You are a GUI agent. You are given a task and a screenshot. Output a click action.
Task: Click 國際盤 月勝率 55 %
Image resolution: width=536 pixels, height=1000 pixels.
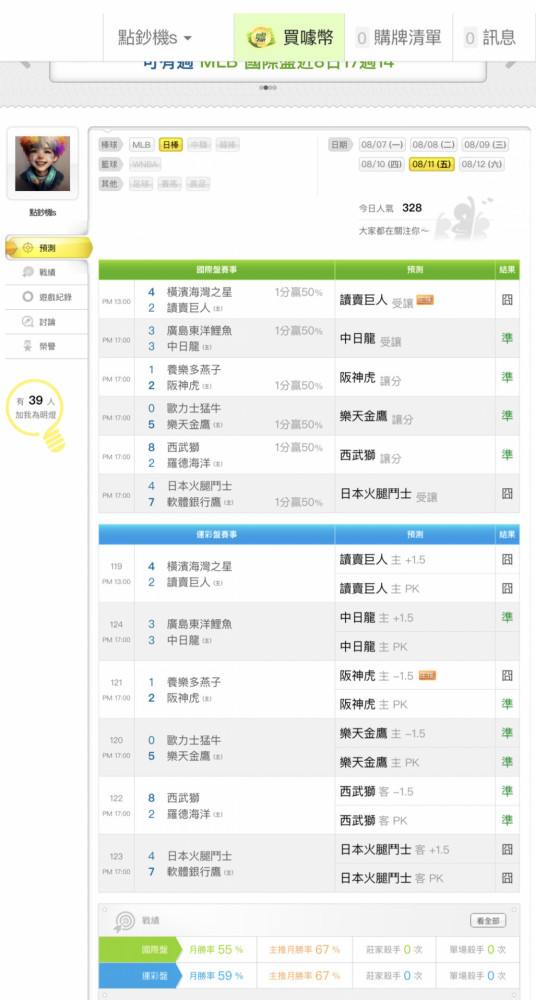[216, 950]
